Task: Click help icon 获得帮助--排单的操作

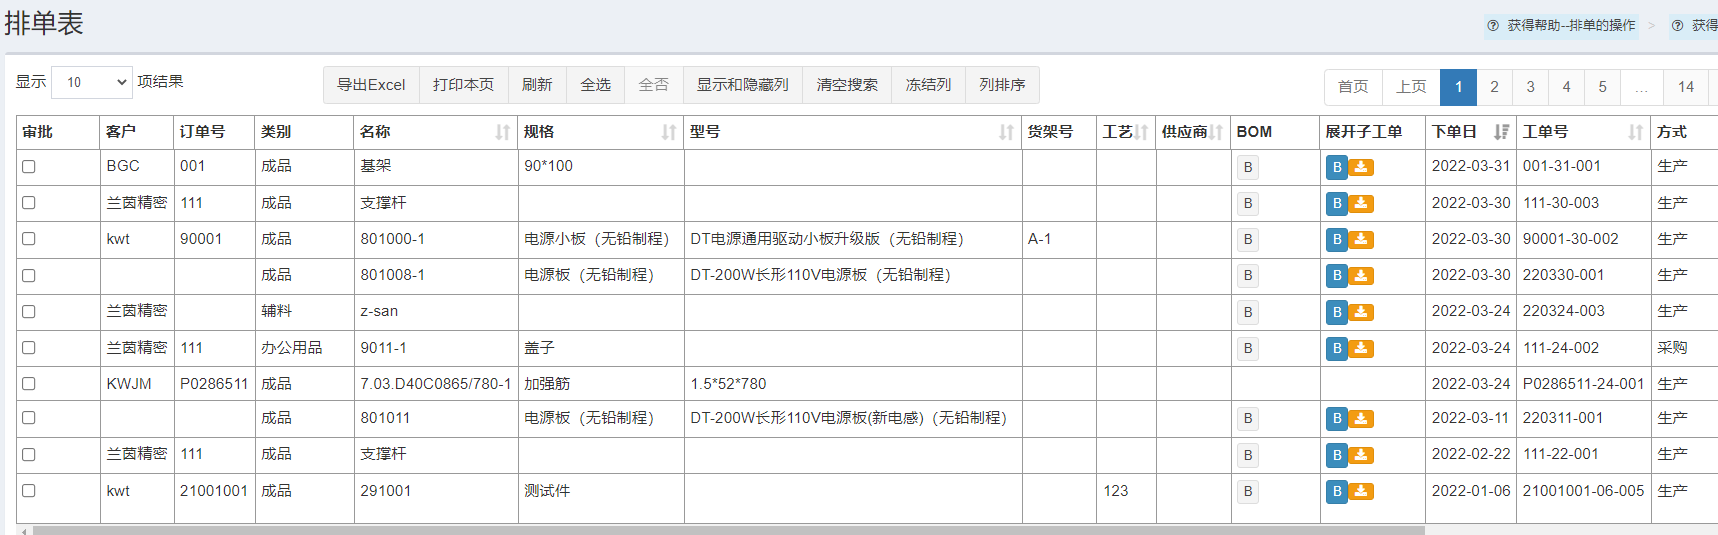Action: (1493, 25)
